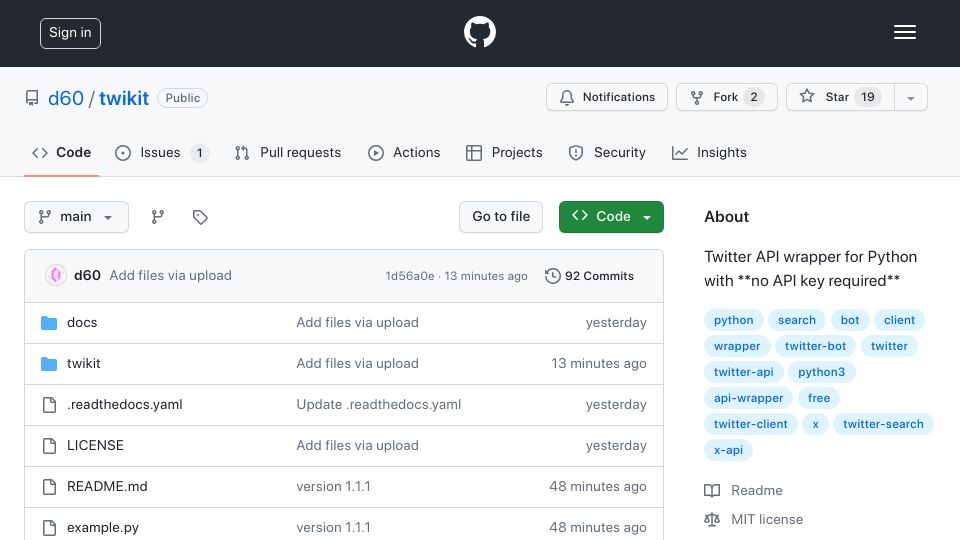This screenshot has width=960, height=540.
Task: Select the twitter-search topic tag
Action: (x=883, y=424)
